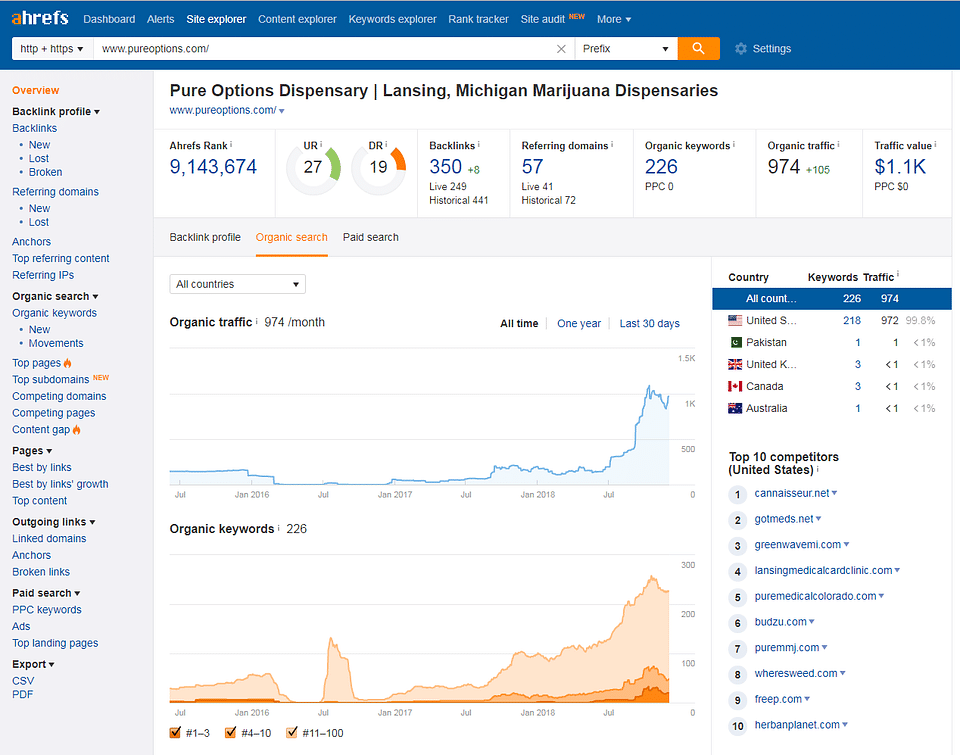Export report as PDF
The image size is (960, 755).
pyautogui.click(x=23, y=694)
